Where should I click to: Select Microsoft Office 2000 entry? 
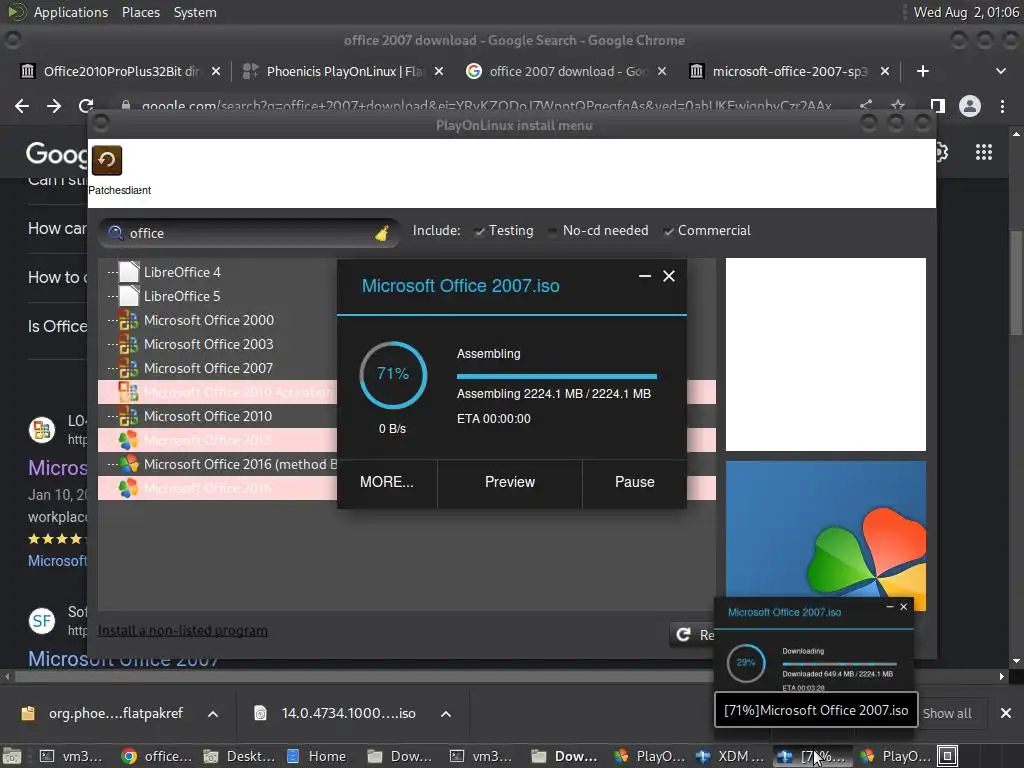(209, 320)
